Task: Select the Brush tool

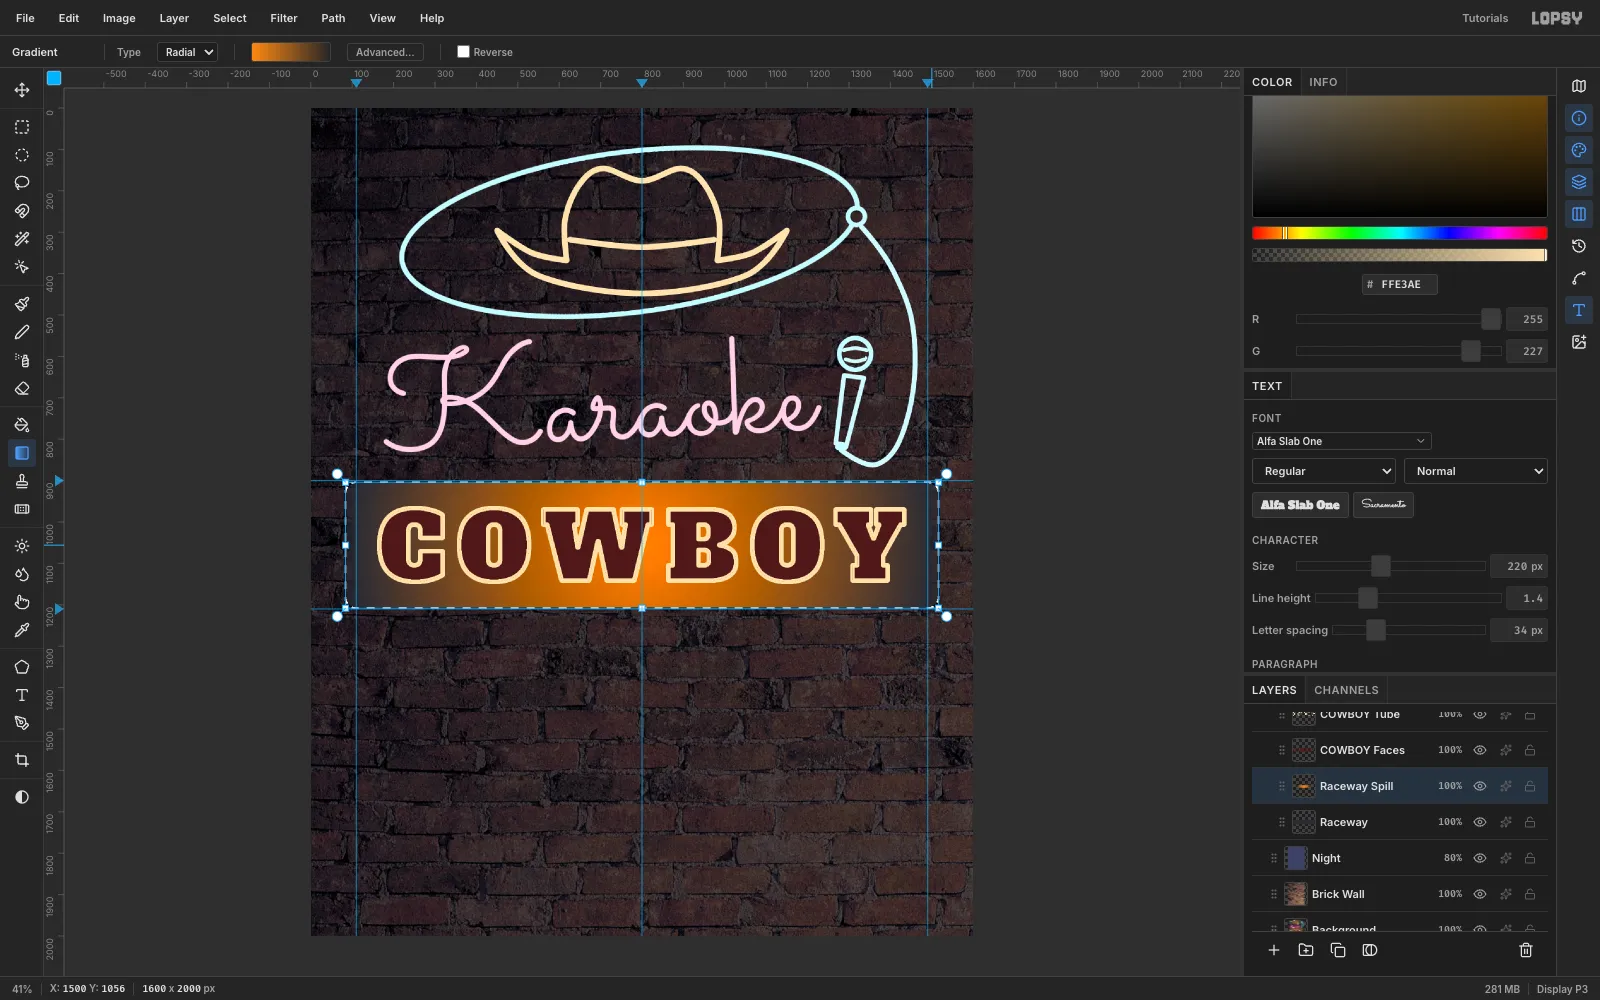Action: point(21,304)
